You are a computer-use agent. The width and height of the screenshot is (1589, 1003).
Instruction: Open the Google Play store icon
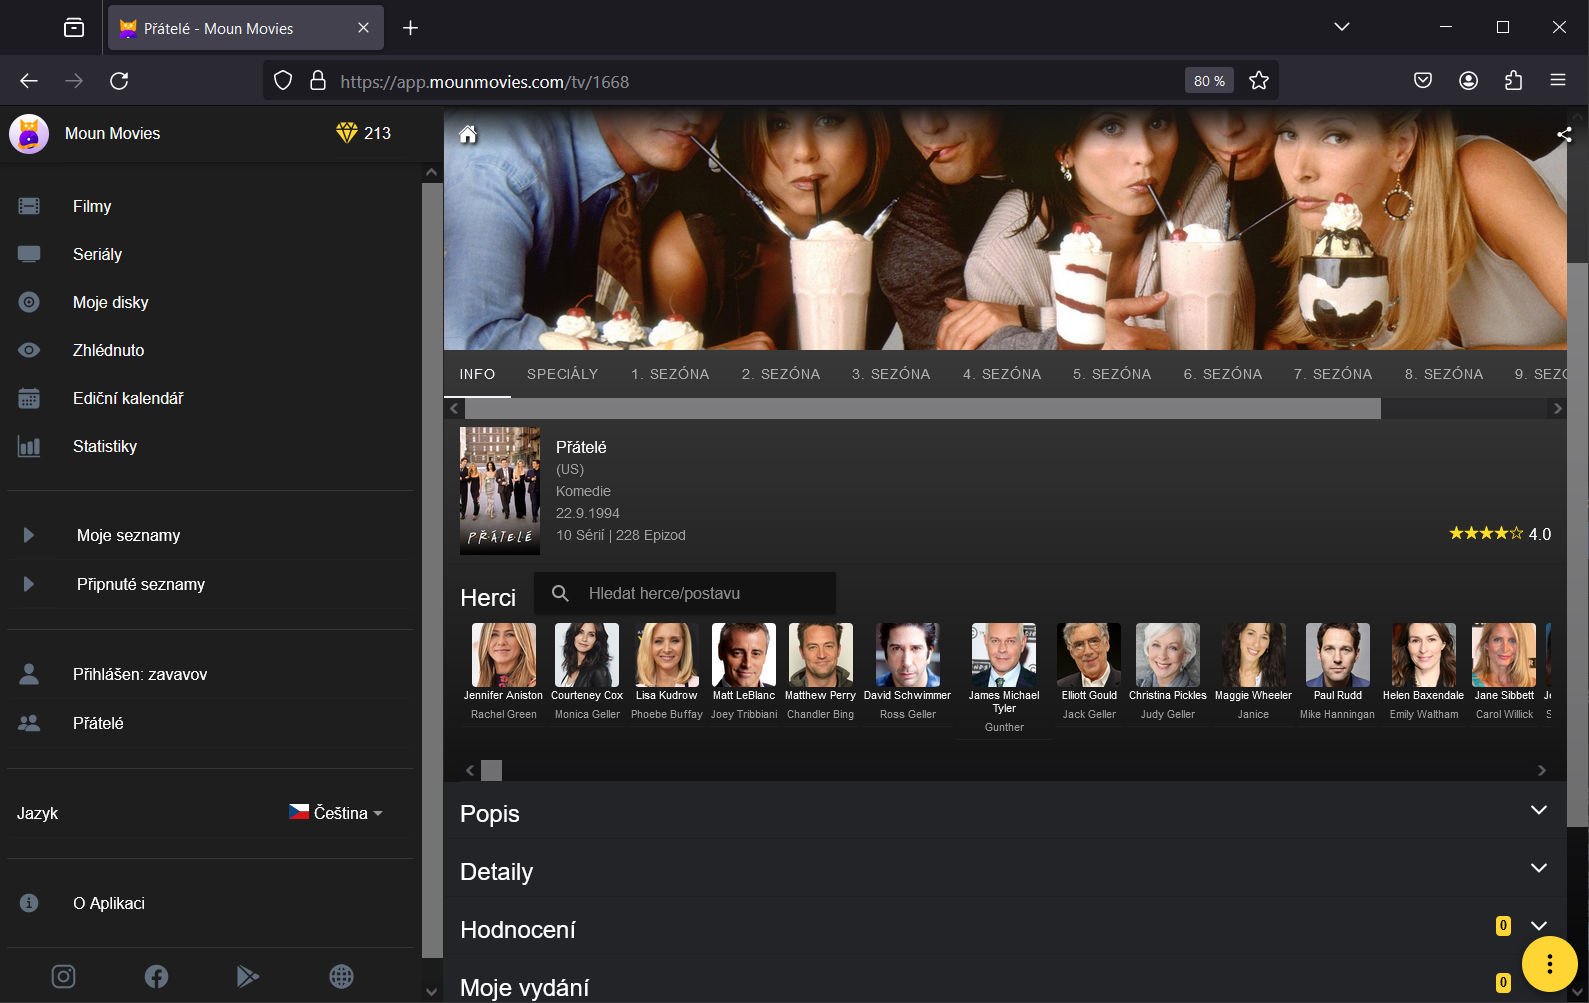click(247, 976)
